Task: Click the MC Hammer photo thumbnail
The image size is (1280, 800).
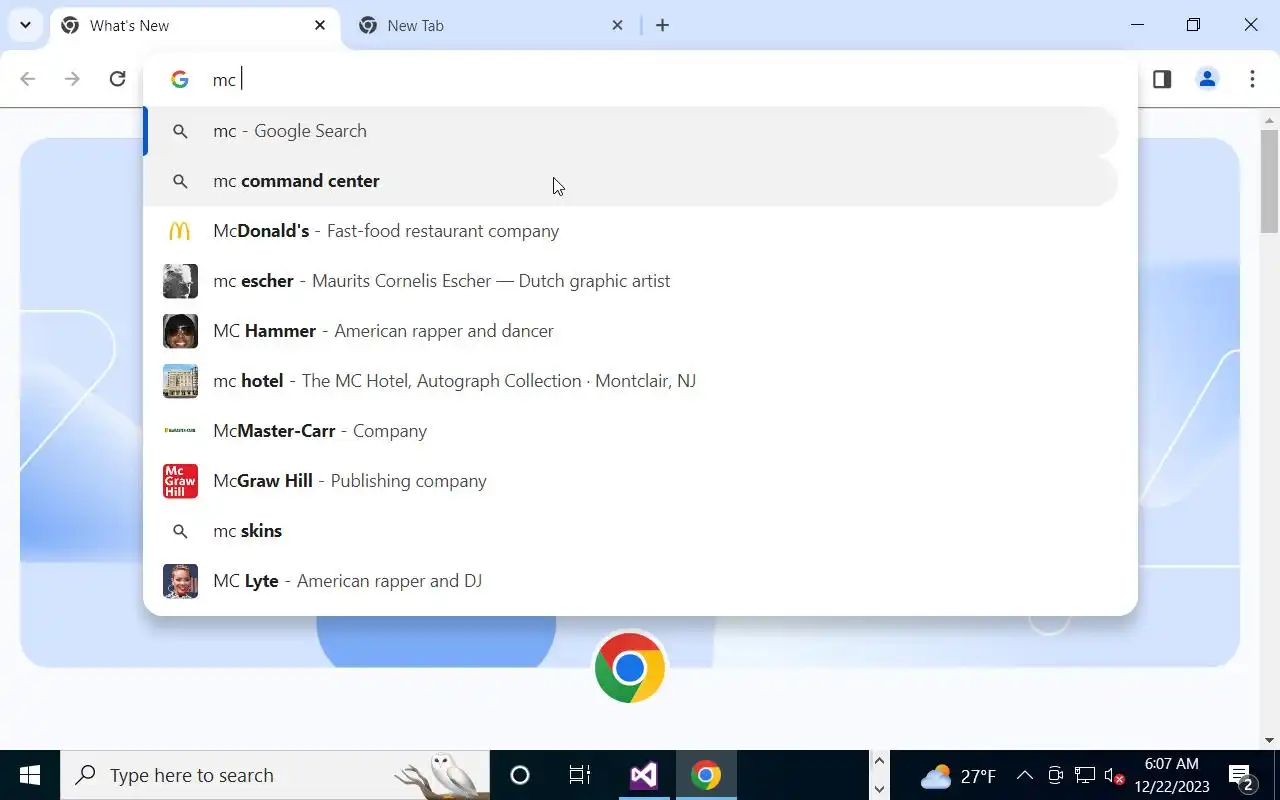Action: point(180,331)
